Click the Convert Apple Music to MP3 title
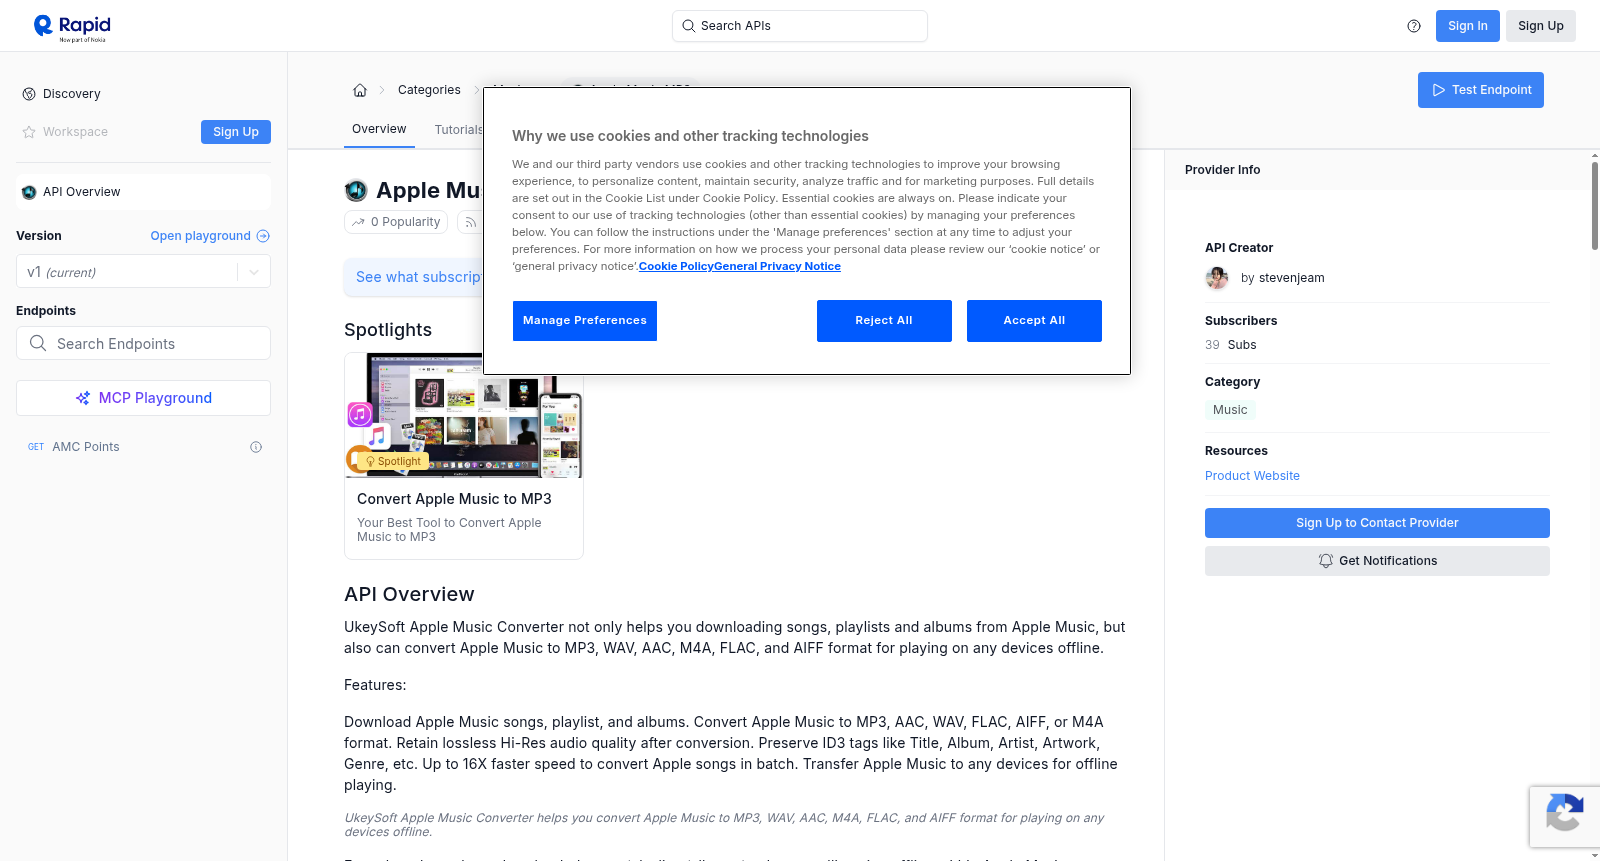Image resolution: width=1600 pixels, height=861 pixels. [x=454, y=499]
